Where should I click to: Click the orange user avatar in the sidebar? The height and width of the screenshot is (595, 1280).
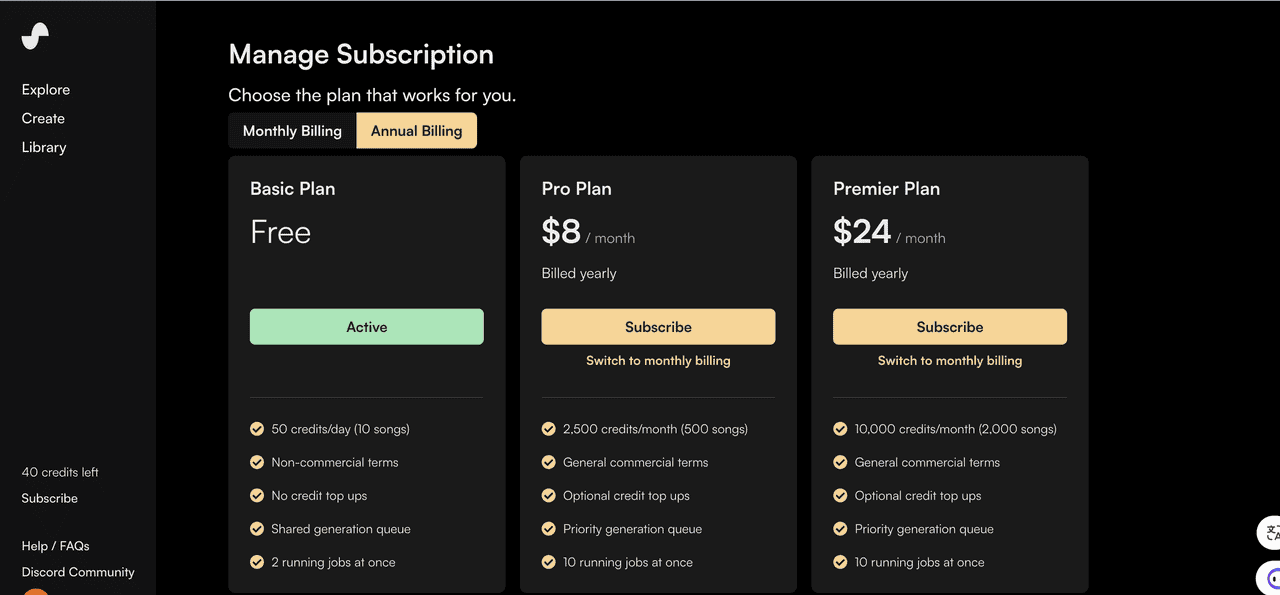click(35, 591)
